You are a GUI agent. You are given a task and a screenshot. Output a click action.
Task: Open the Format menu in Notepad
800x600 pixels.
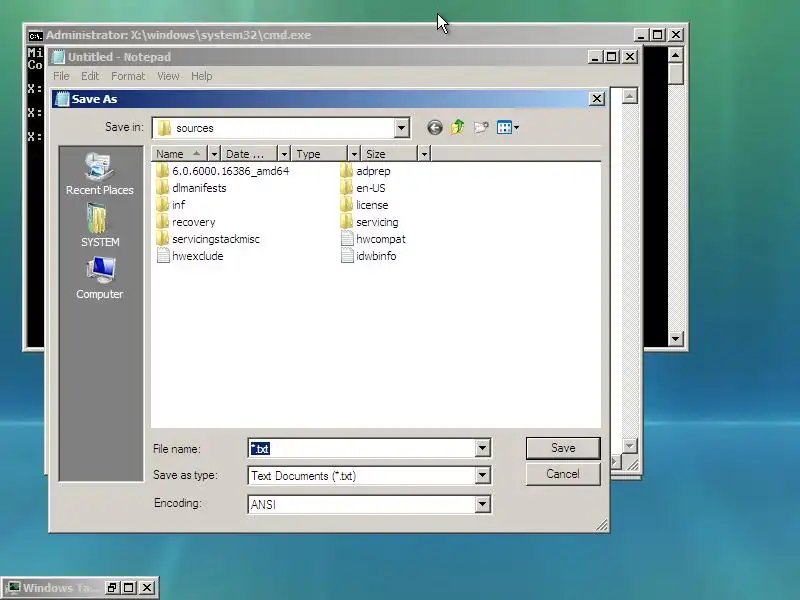pos(128,76)
